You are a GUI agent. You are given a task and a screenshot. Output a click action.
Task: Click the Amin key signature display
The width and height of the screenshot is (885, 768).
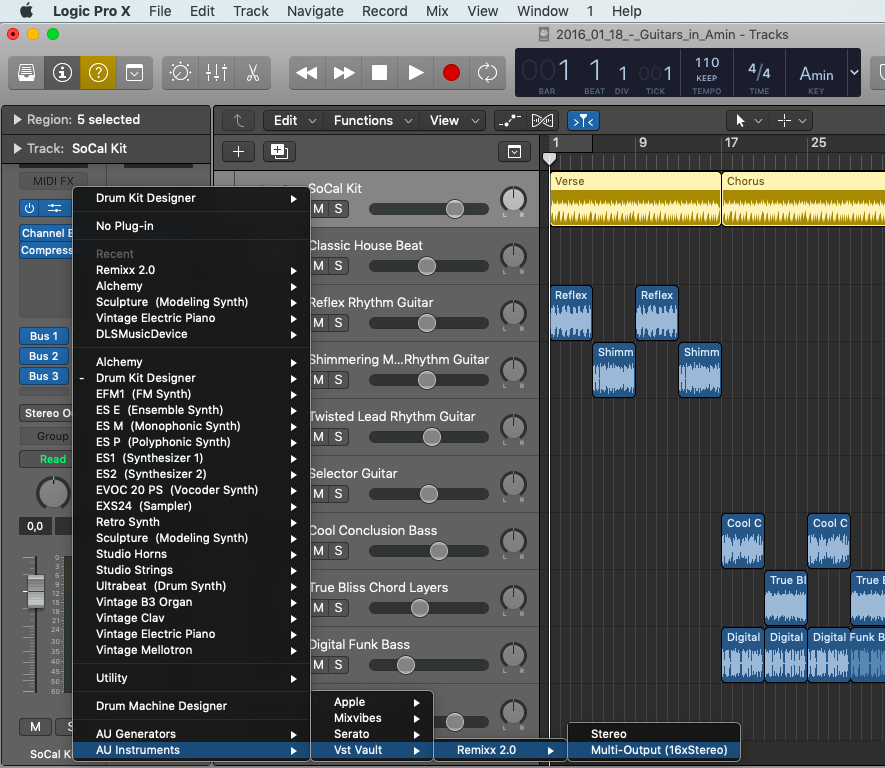816,73
